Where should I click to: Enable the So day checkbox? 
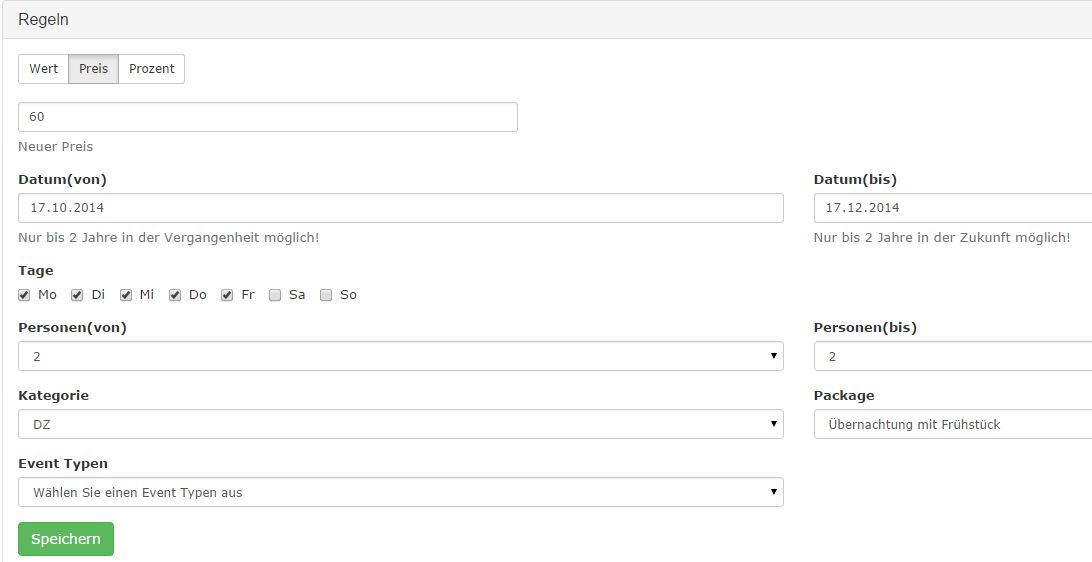[x=326, y=295]
